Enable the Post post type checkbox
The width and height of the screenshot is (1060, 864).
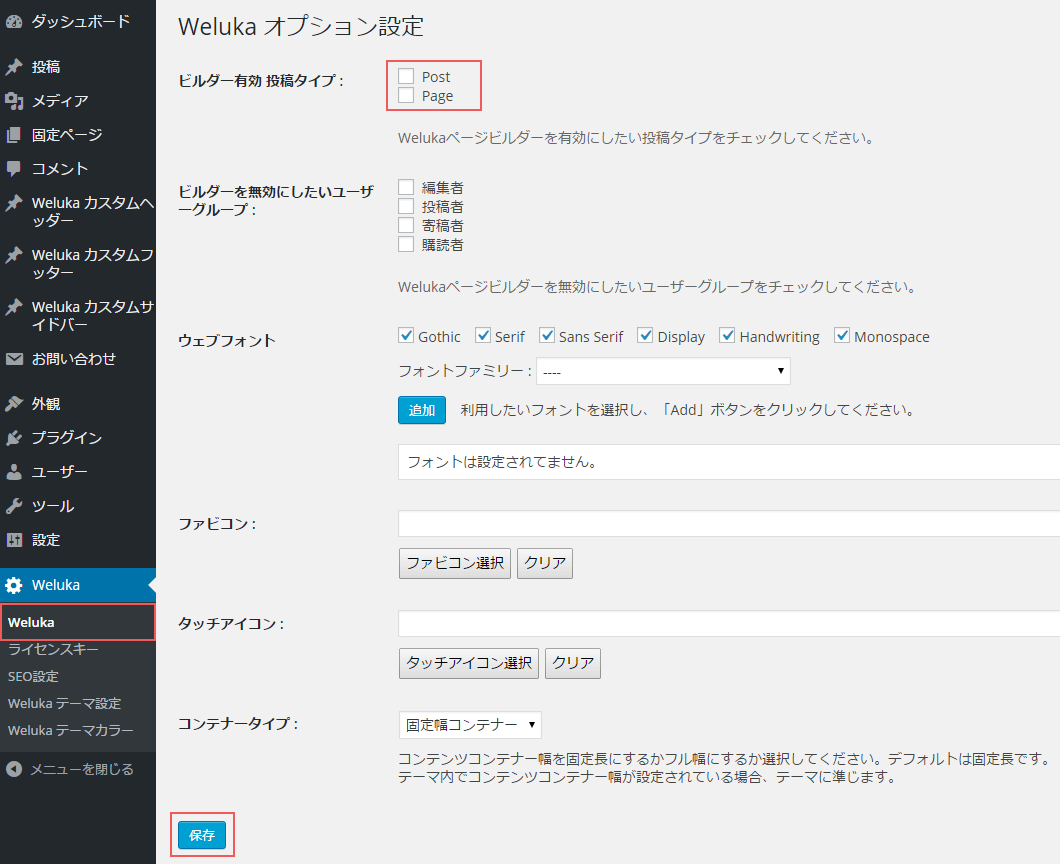406,76
